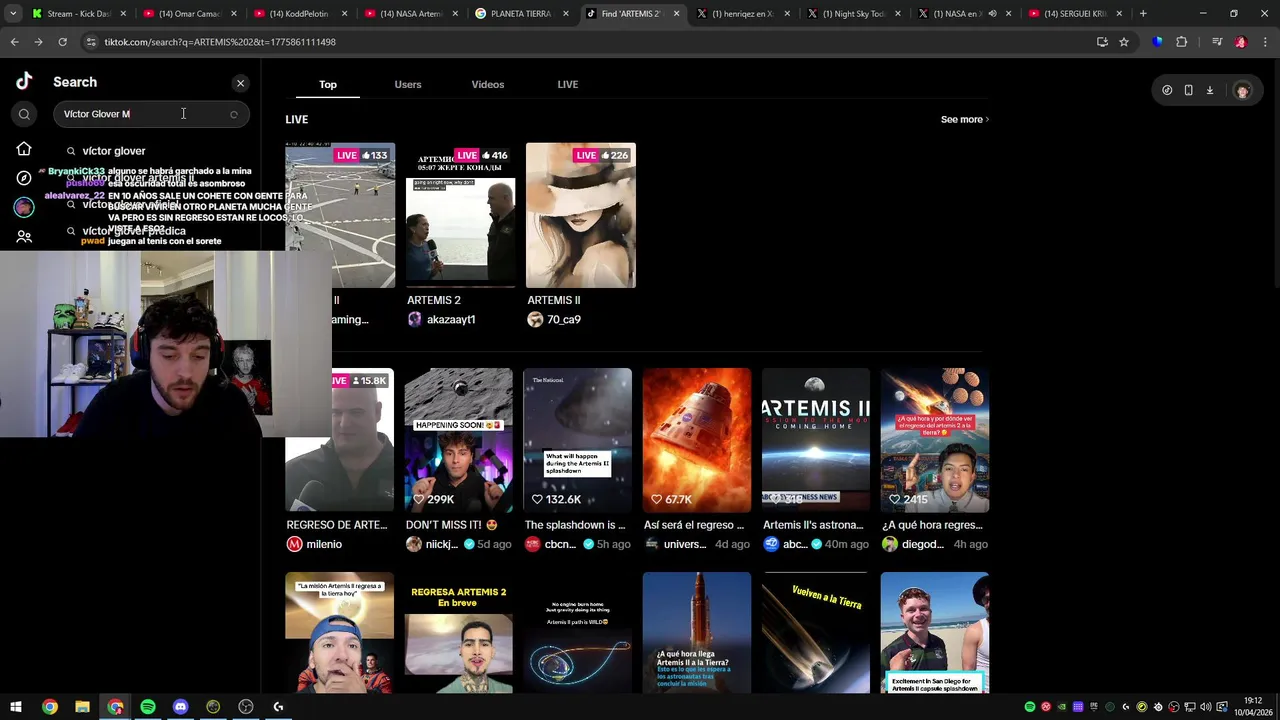The height and width of the screenshot is (720, 1280).
Task: Select the sidebar magnifier search icon
Action: [x=24, y=114]
